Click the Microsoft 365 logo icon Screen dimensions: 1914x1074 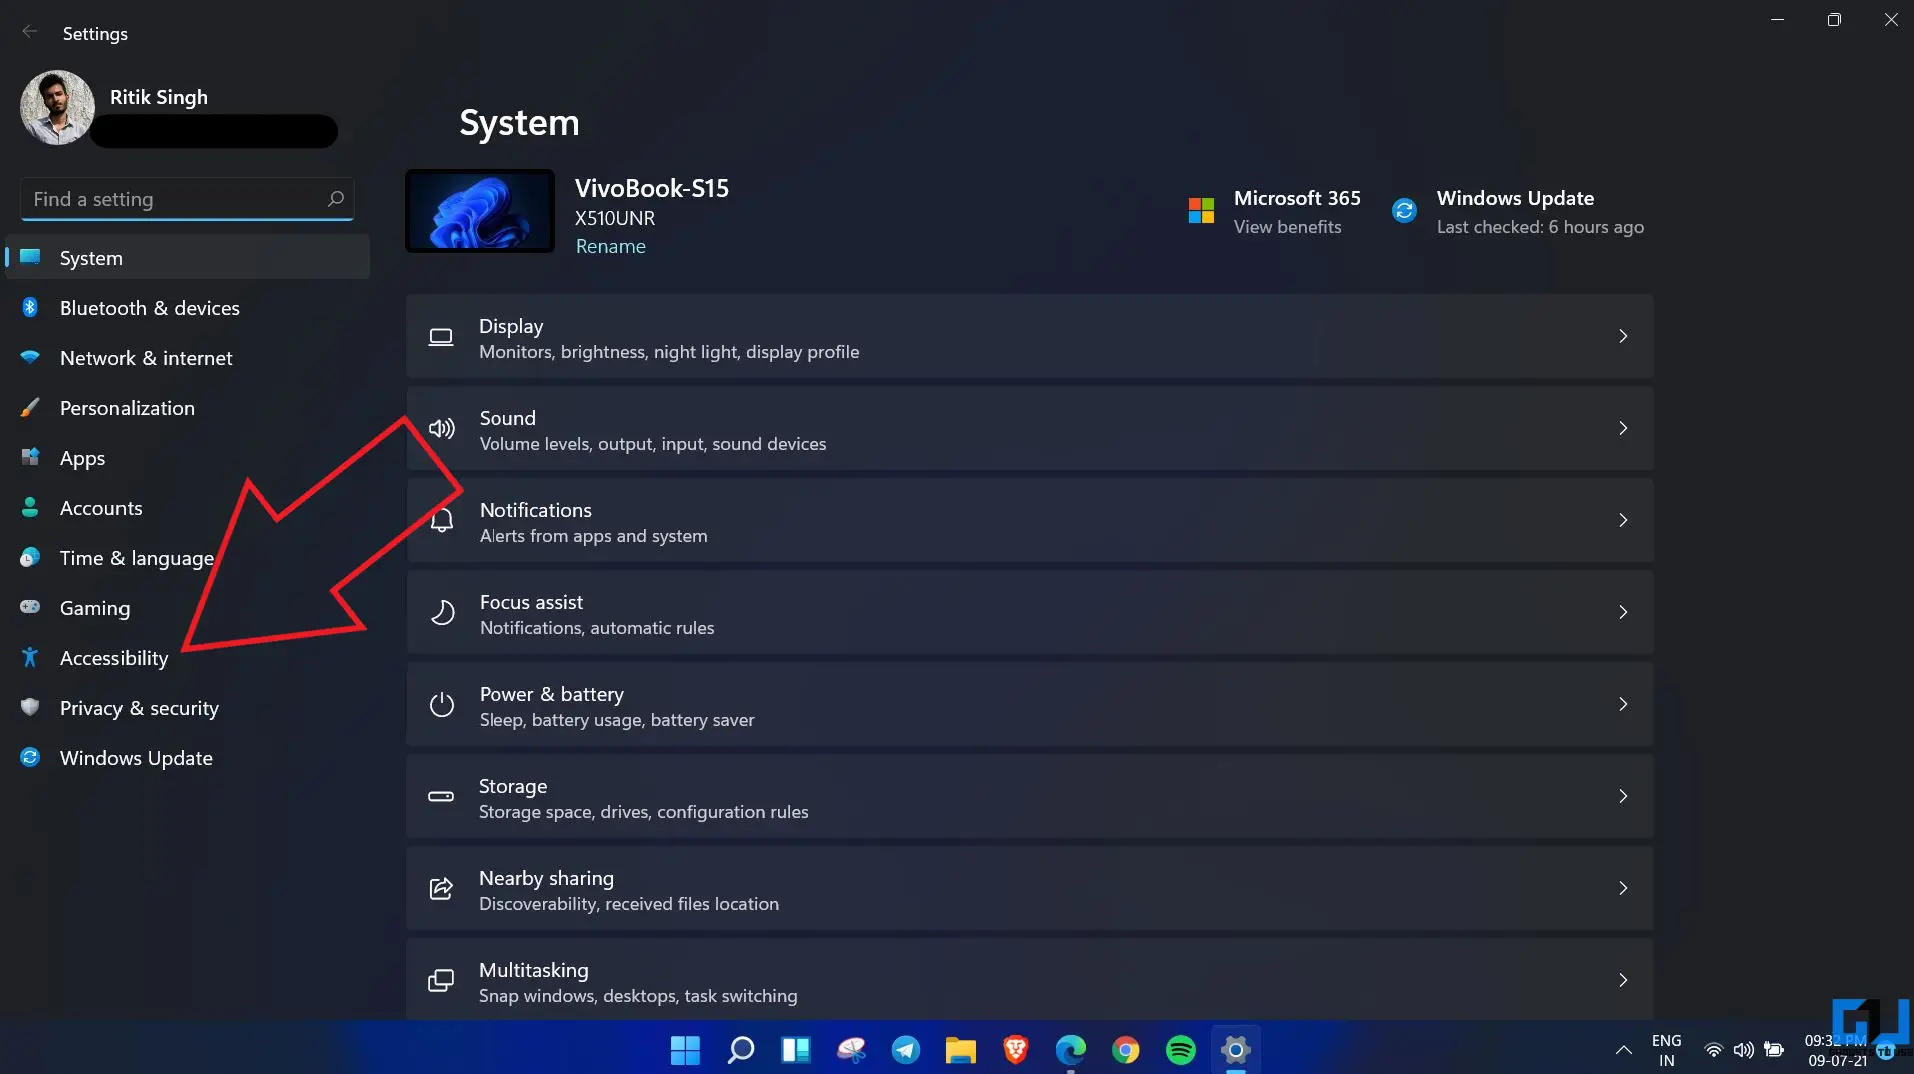coord(1201,210)
